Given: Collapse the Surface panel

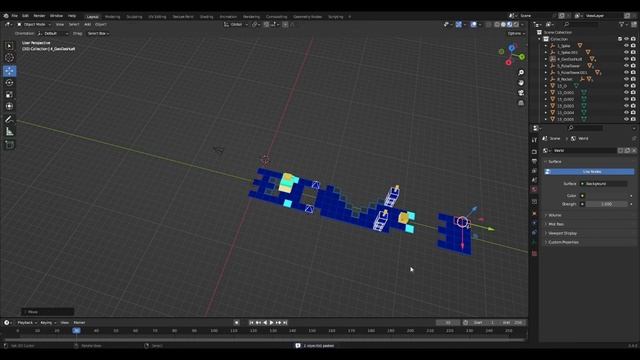Looking at the screenshot, I should 554,162.
